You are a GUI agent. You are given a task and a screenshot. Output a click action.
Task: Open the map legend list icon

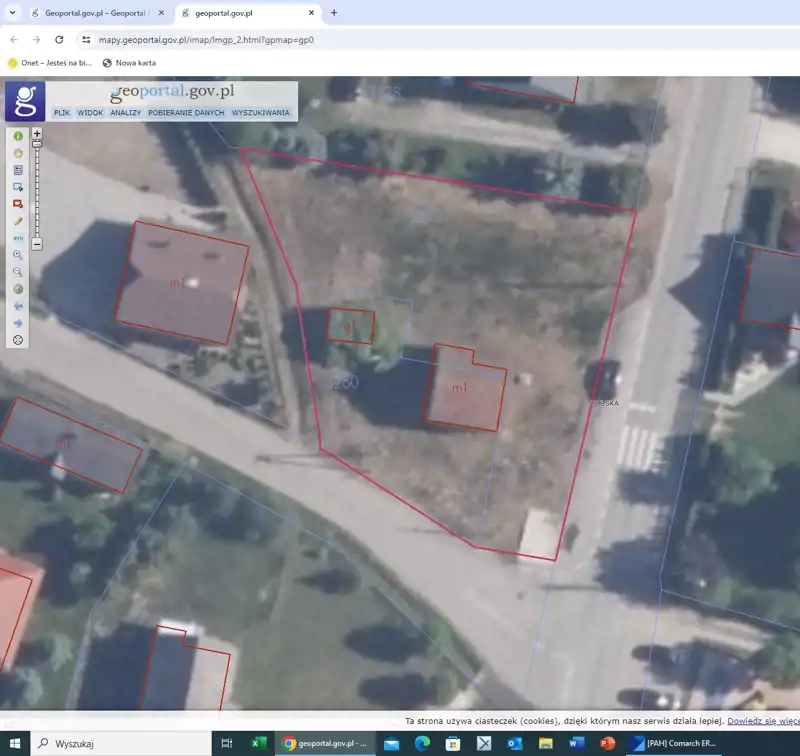pyautogui.click(x=18, y=170)
